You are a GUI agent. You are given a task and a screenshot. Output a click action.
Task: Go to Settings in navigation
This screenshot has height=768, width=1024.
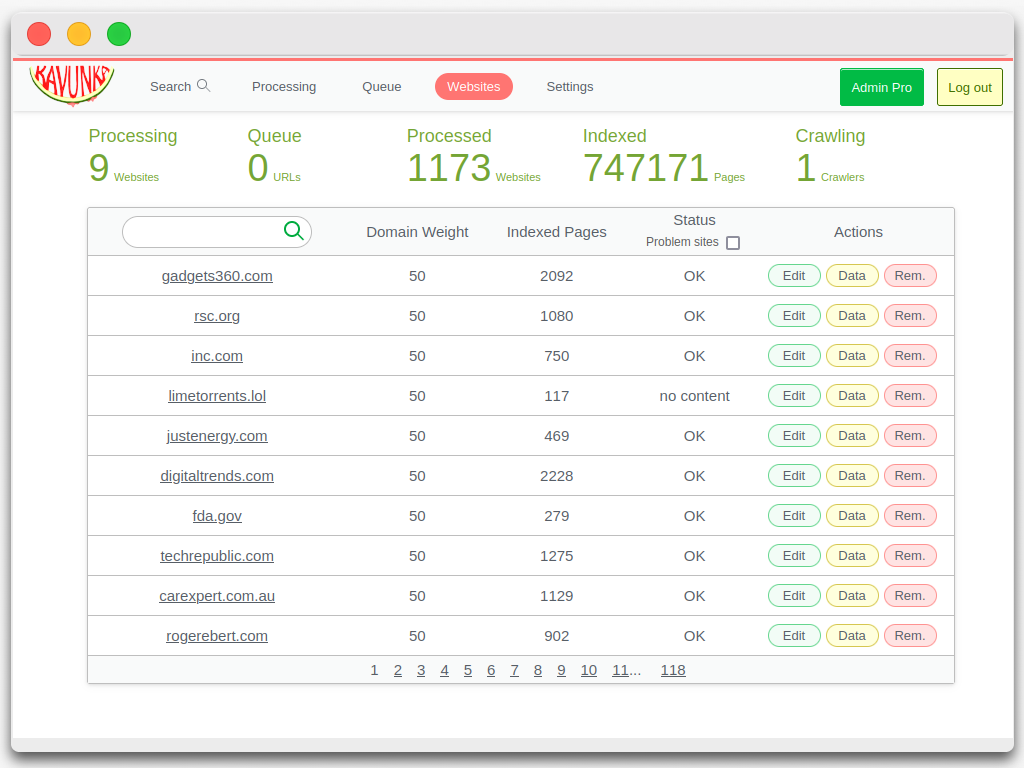point(569,87)
